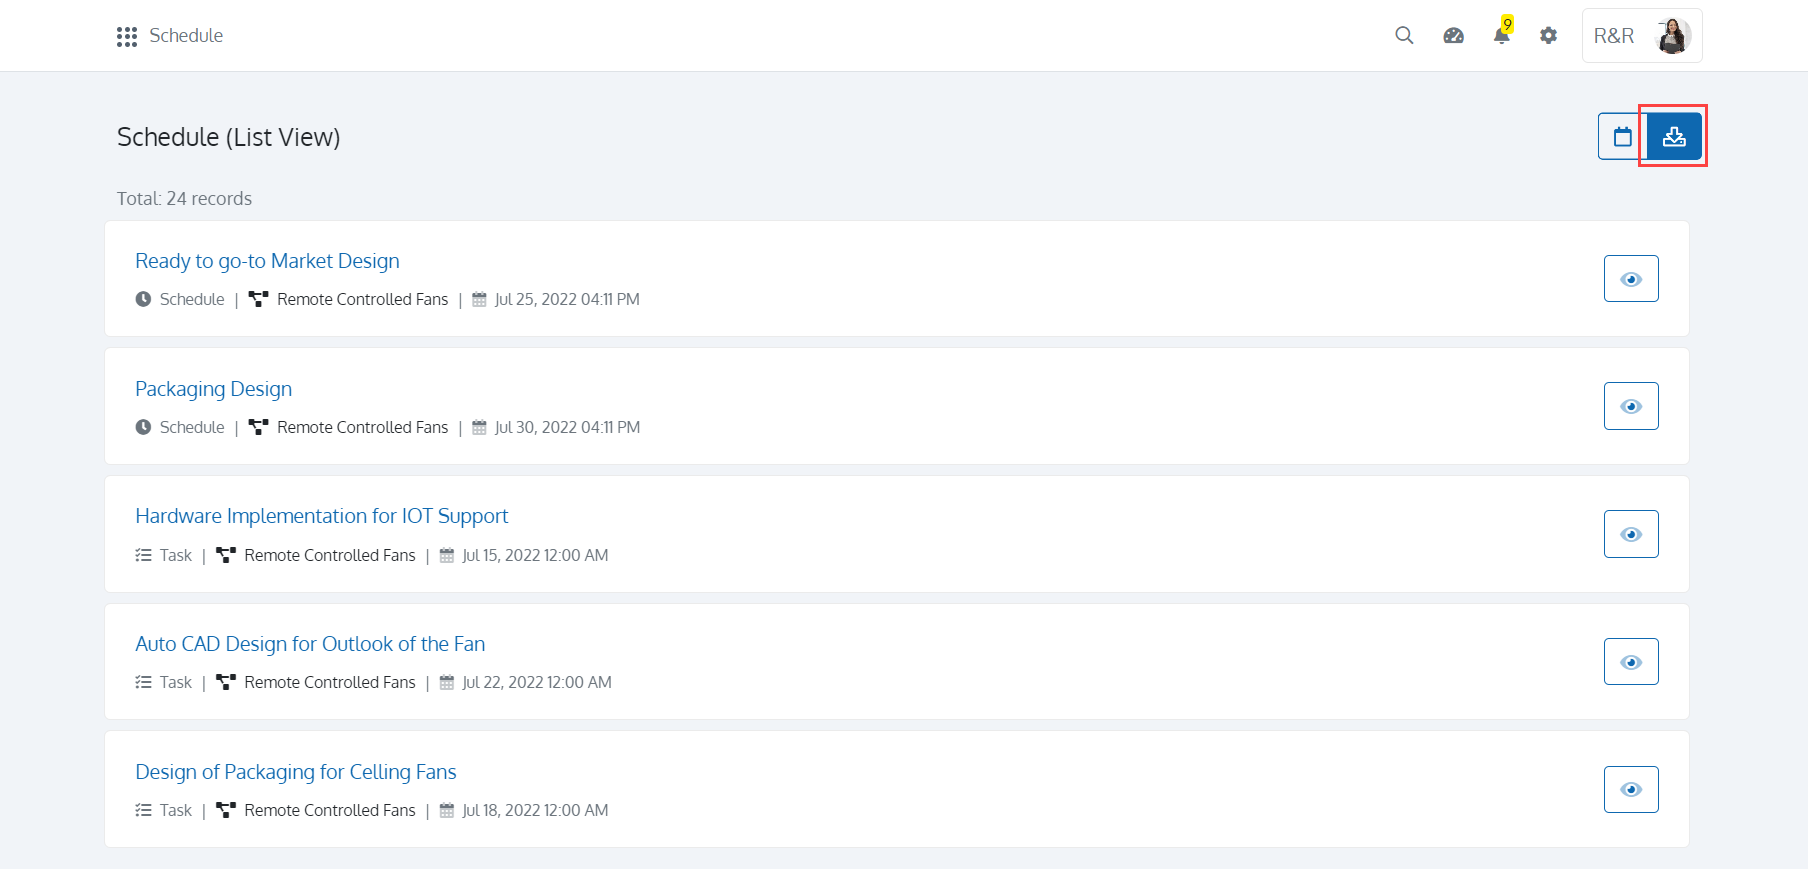This screenshot has width=1808, height=869.
Task: Click eye icon for Packaging Design
Action: pos(1631,406)
